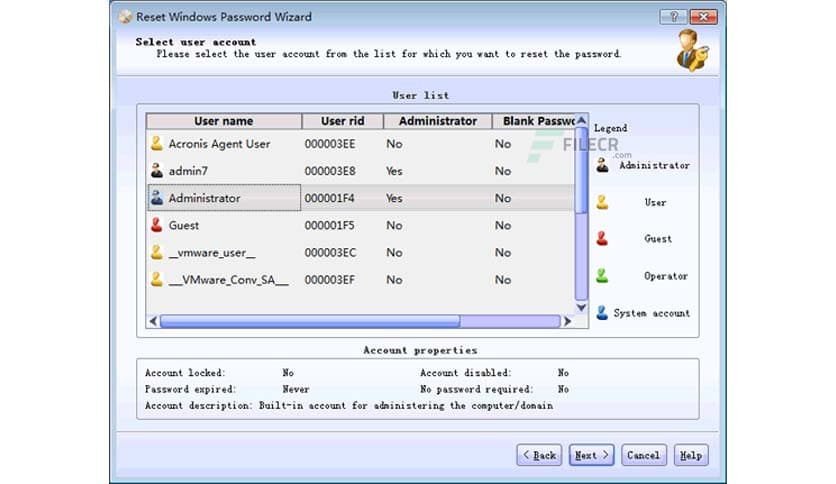The height and width of the screenshot is (484, 836).
Task: Click the user list vertical scrollbar thumb
Action: click(581, 170)
